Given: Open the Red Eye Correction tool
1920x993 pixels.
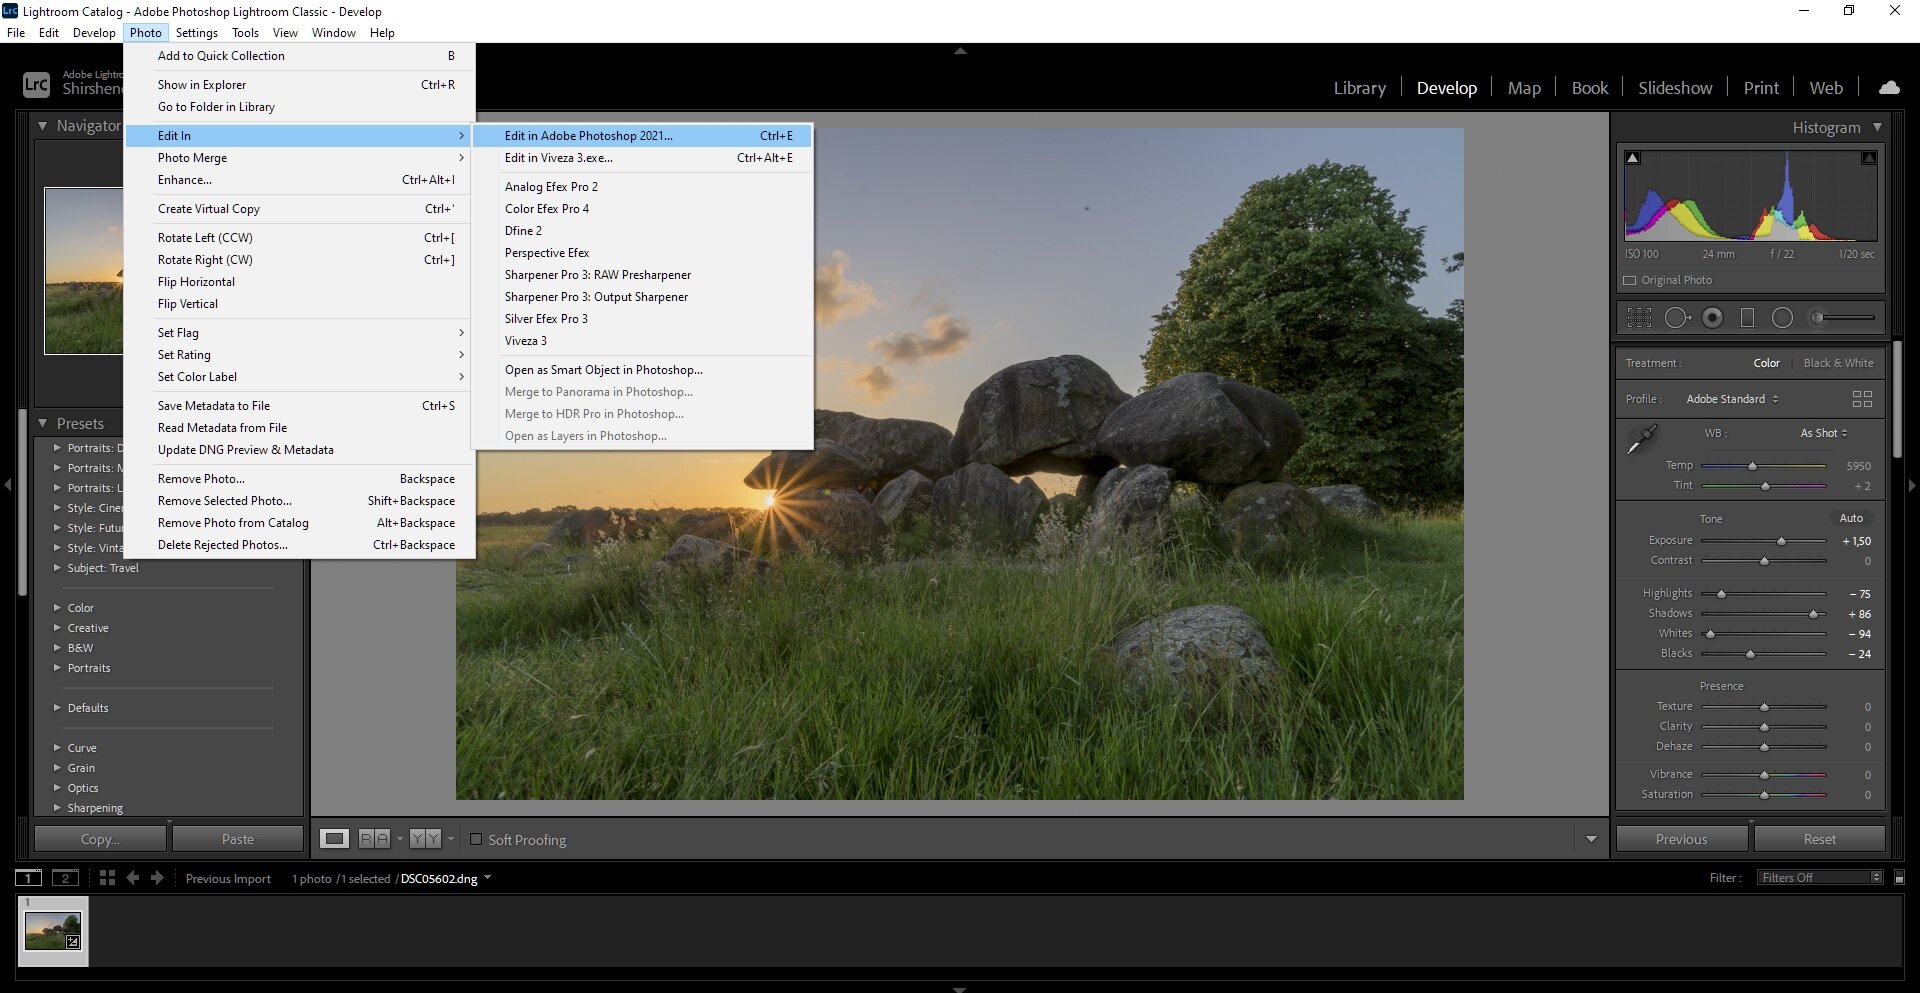Looking at the screenshot, I should 1713,318.
